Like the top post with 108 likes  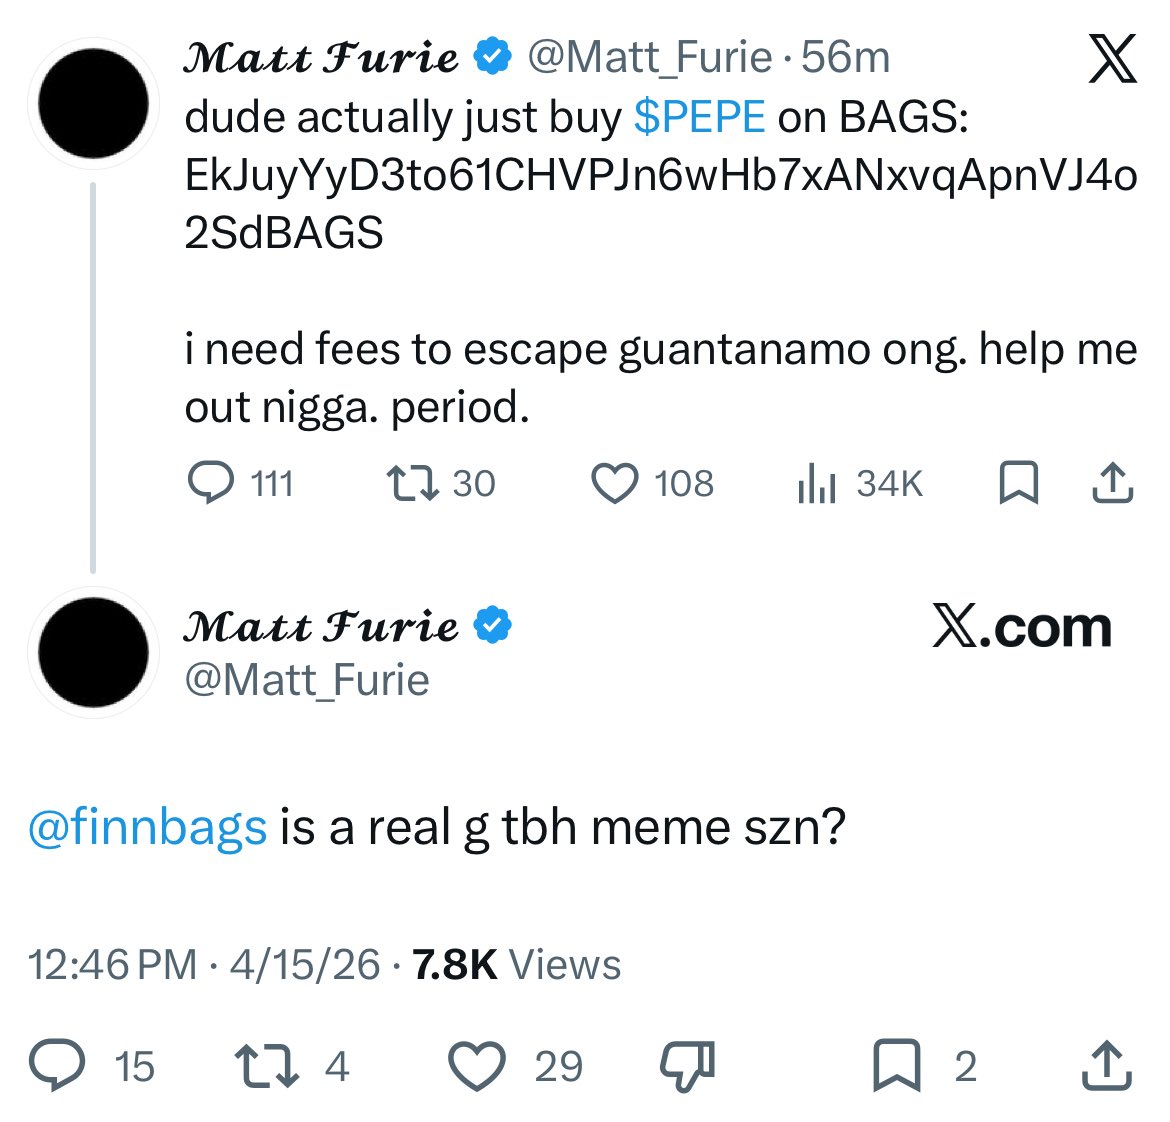pos(615,484)
